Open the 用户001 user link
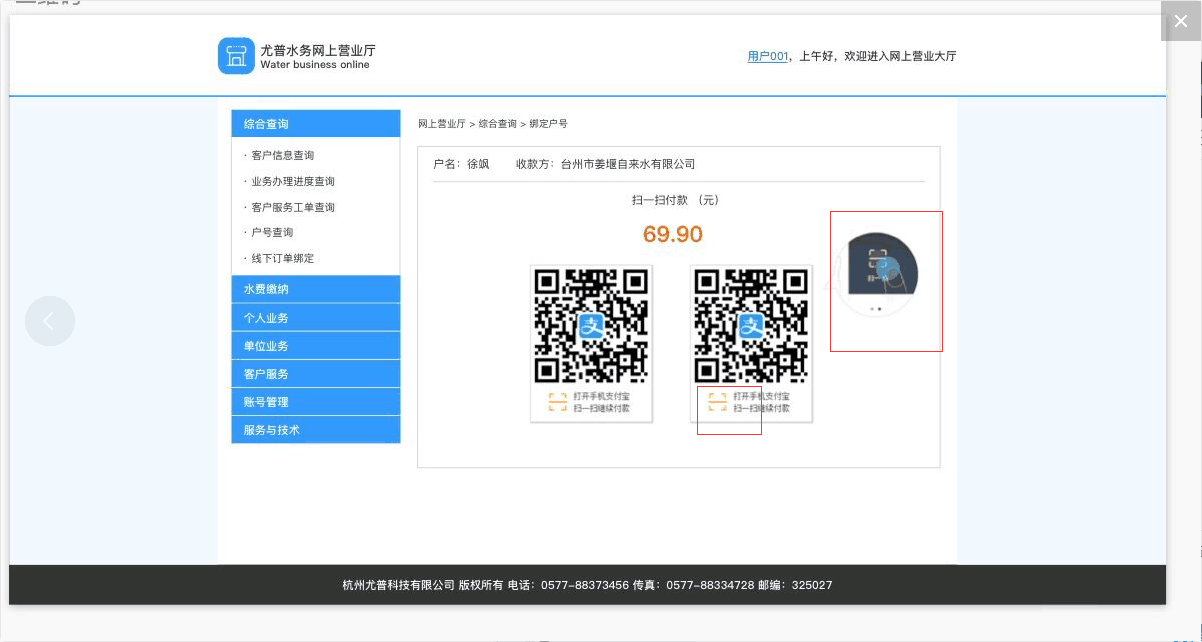The height and width of the screenshot is (642, 1202). pyautogui.click(x=768, y=57)
